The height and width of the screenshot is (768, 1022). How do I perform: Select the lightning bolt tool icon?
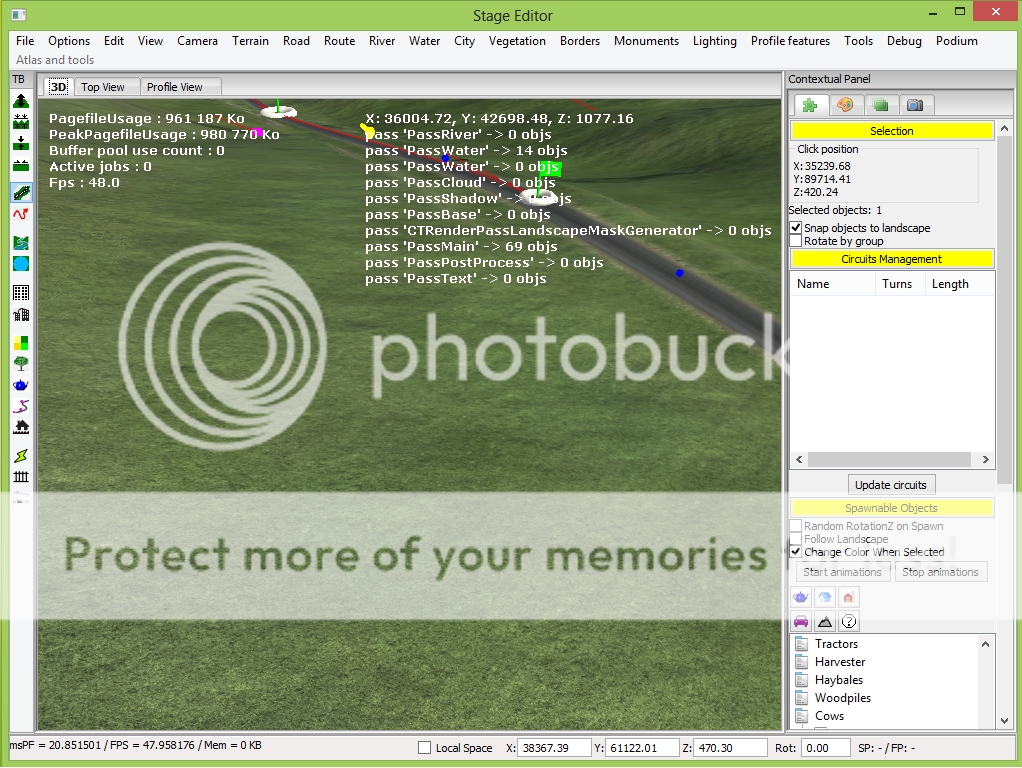21,456
